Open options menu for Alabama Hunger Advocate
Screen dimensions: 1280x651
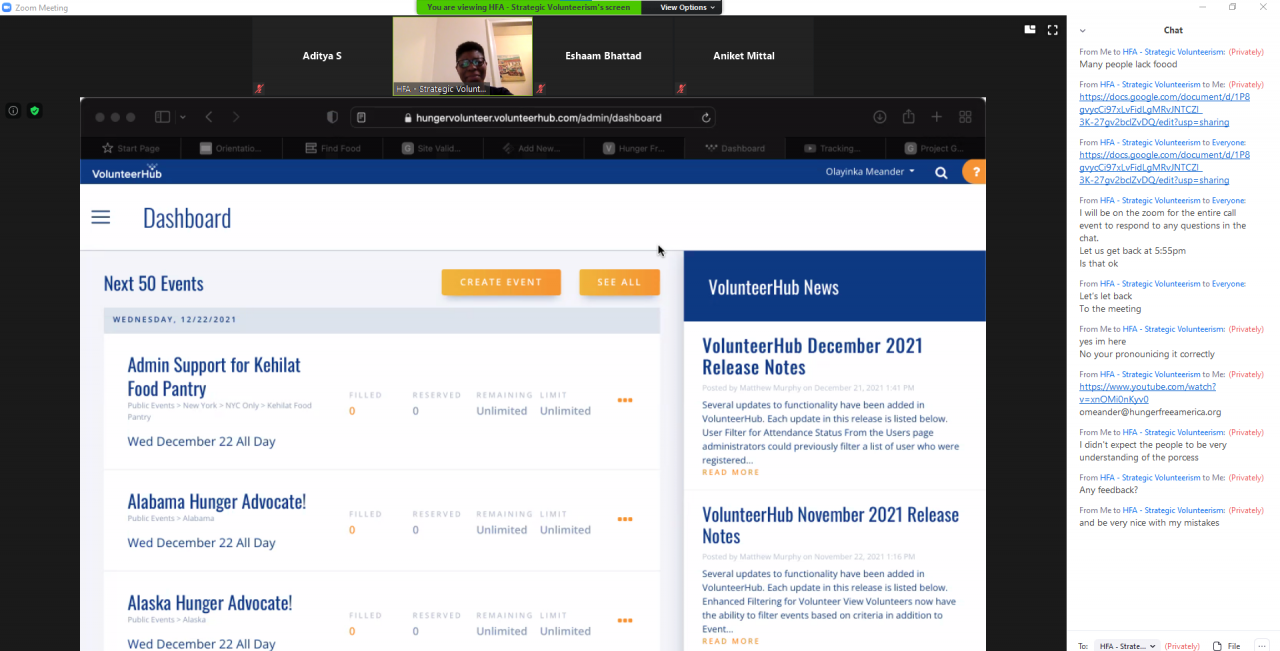625,519
